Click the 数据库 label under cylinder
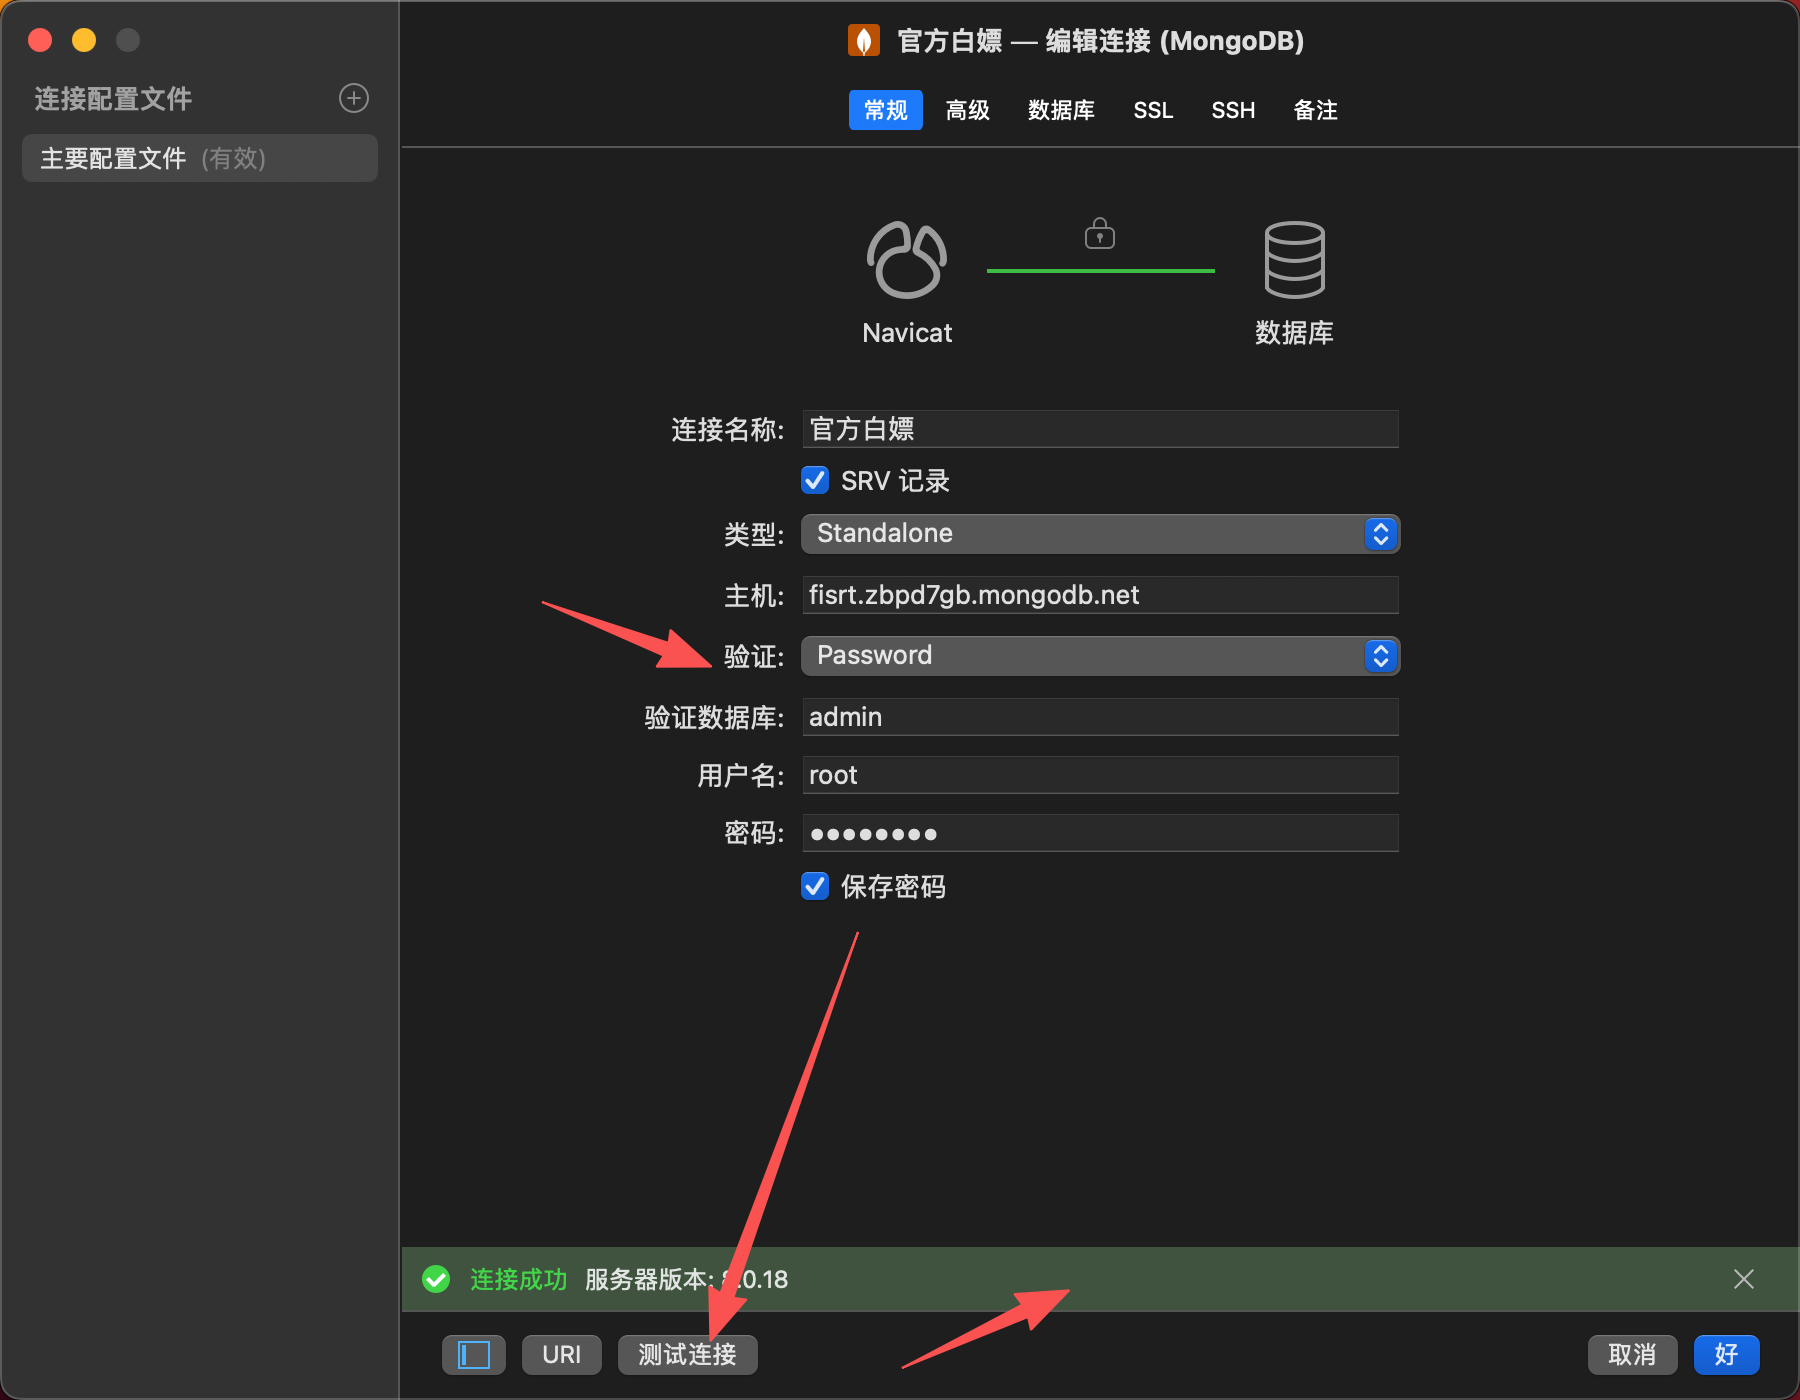1800x1400 pixels. tap(1295, 333)
